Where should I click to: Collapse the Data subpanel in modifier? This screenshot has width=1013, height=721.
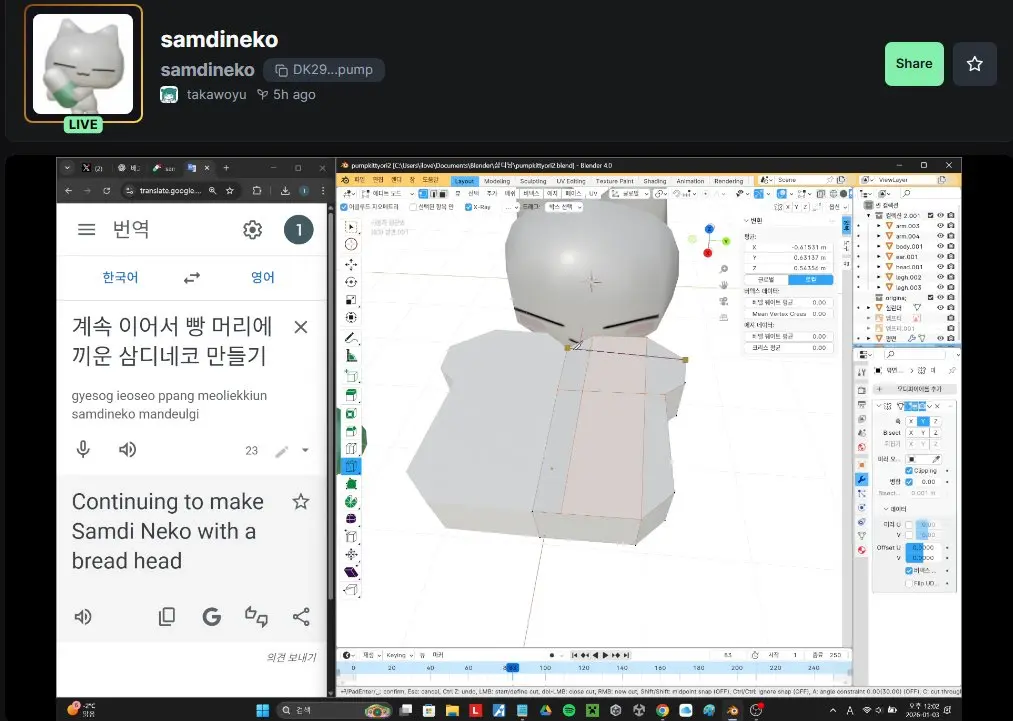pos(886,509)
